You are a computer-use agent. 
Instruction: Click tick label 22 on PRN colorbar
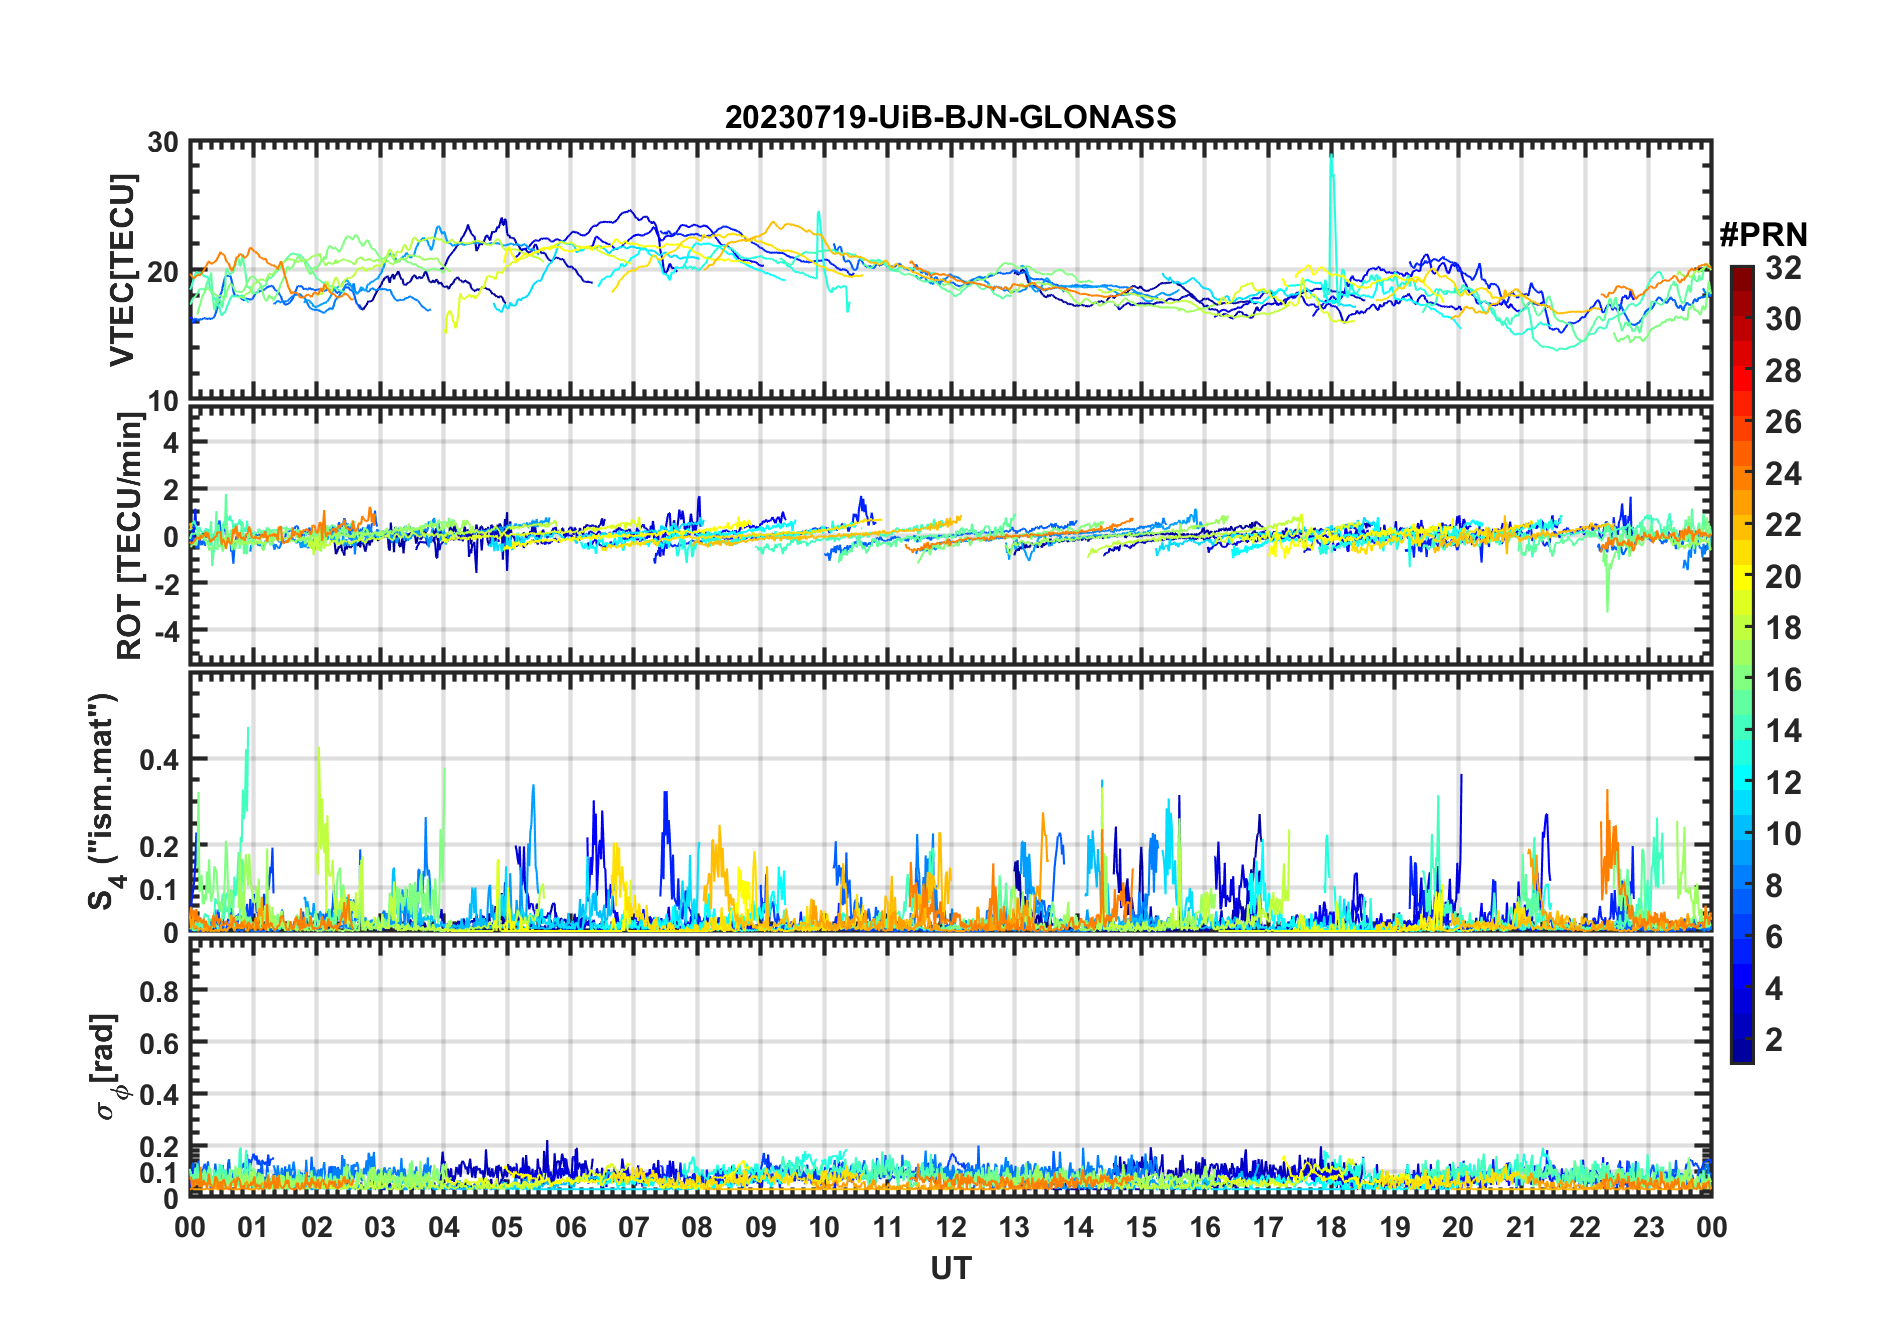1783,525
